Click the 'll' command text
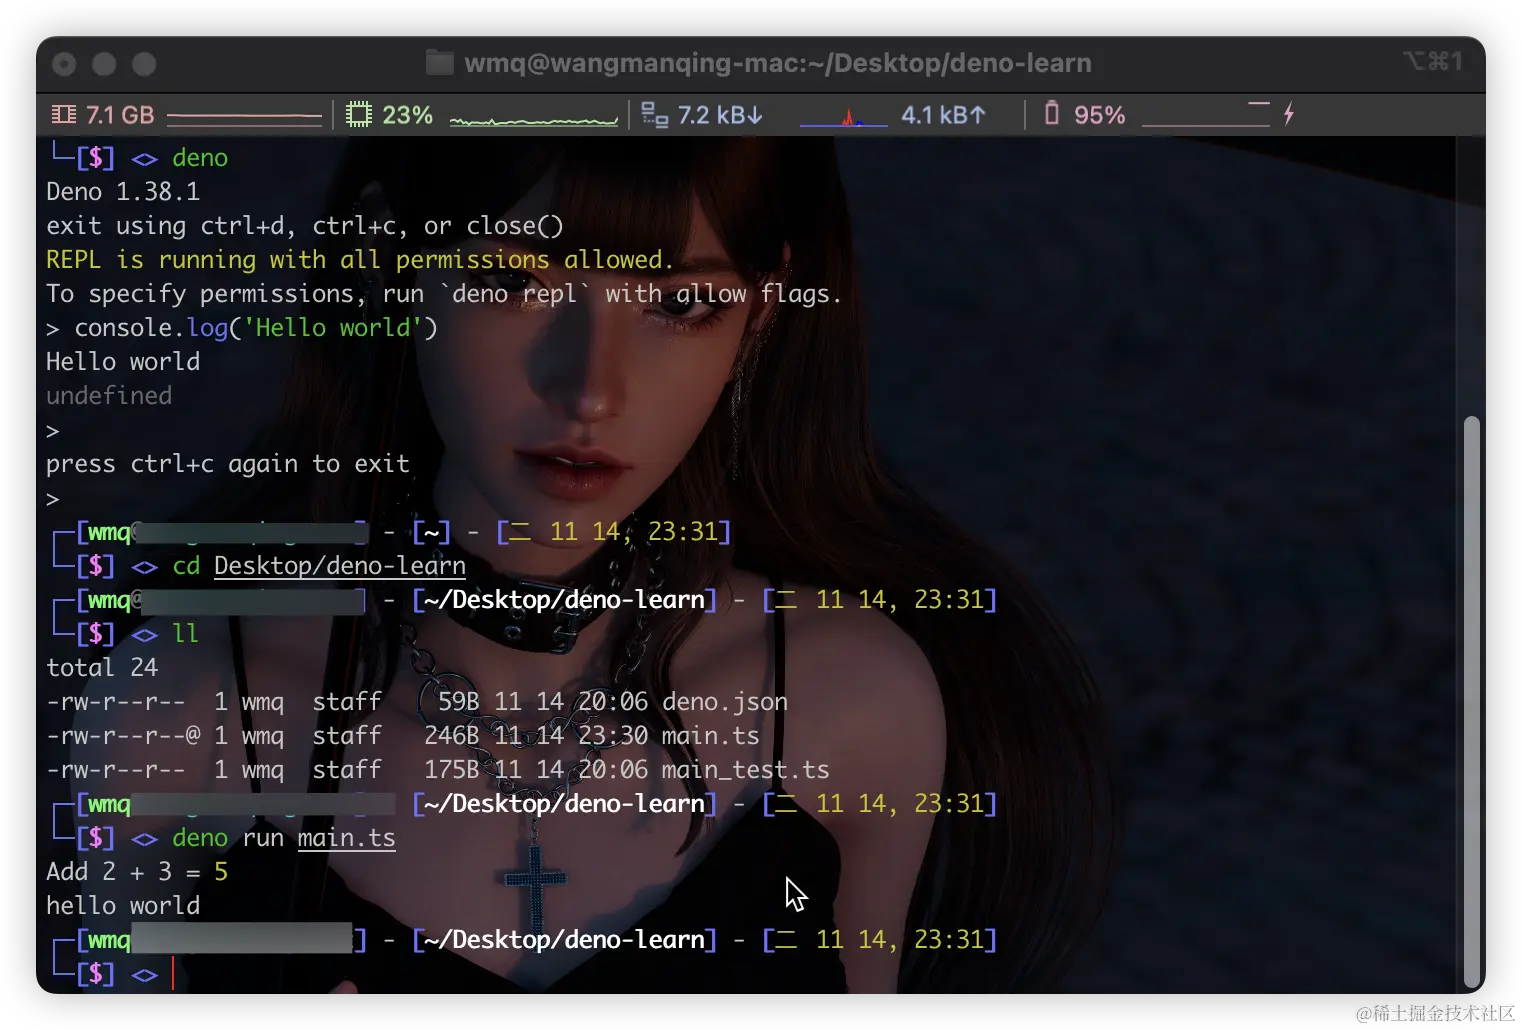 [186, 634]
